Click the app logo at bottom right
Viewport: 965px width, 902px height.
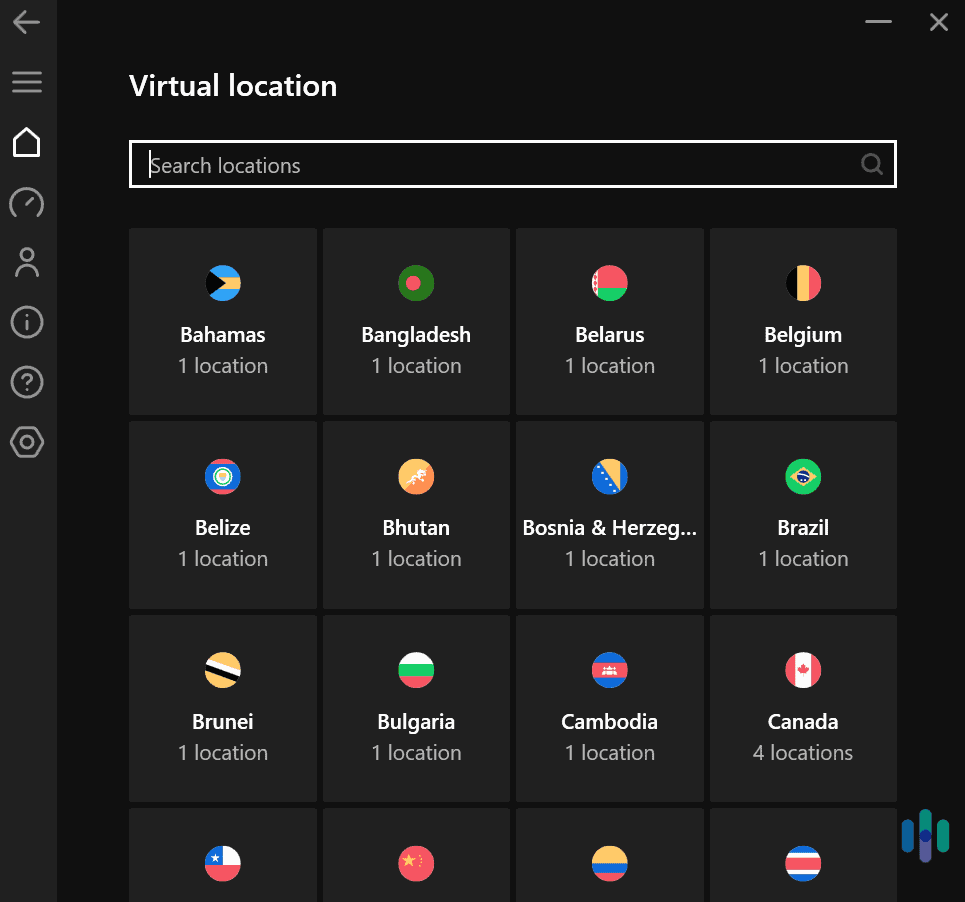pos(925,835)
